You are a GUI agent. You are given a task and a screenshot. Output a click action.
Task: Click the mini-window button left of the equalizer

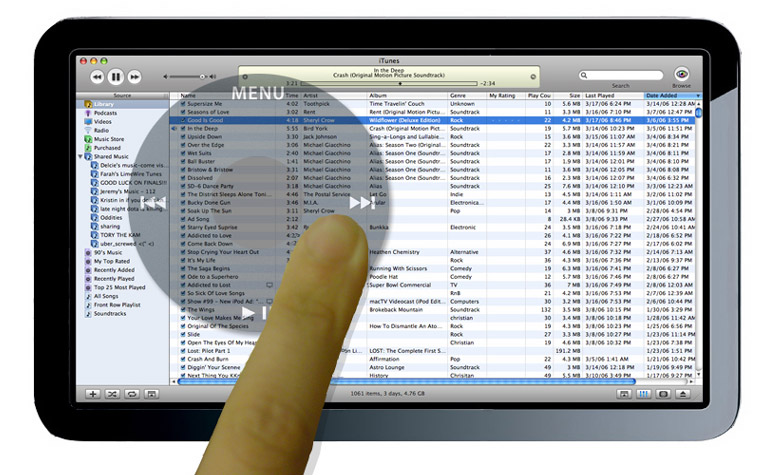pos(624,394)
